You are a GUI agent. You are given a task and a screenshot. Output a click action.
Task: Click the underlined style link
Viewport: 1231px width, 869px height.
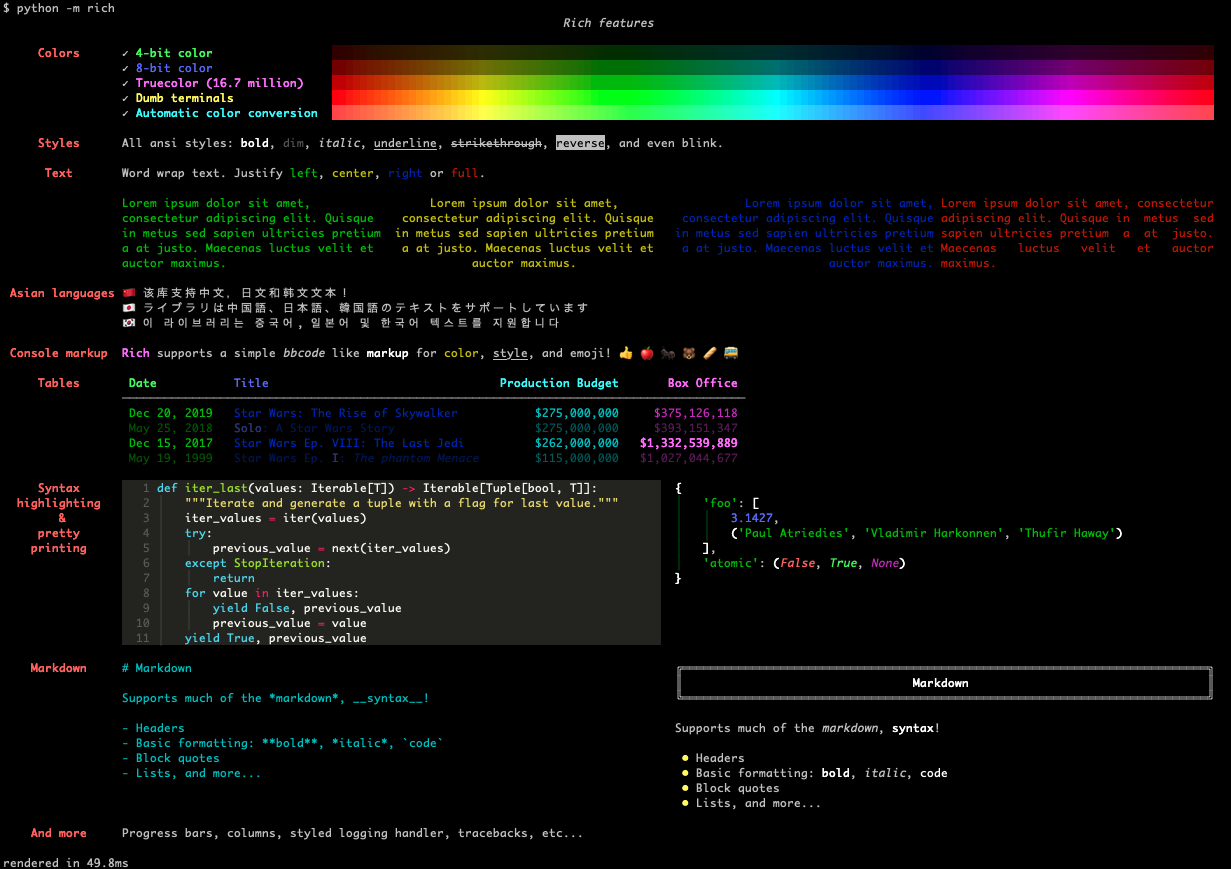[x=404, y=143]
